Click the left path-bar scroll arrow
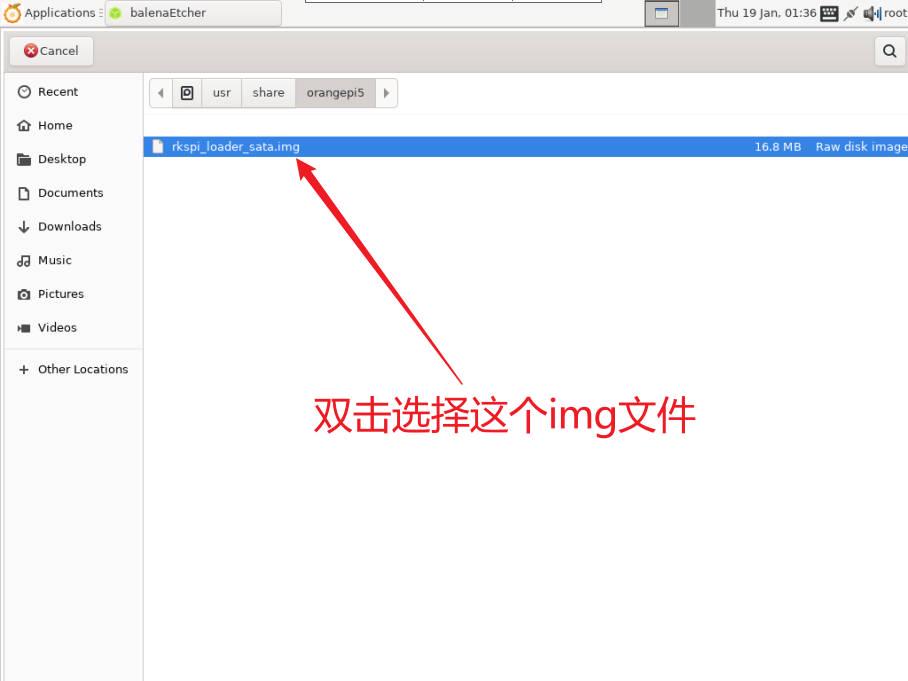 (161, 93)
